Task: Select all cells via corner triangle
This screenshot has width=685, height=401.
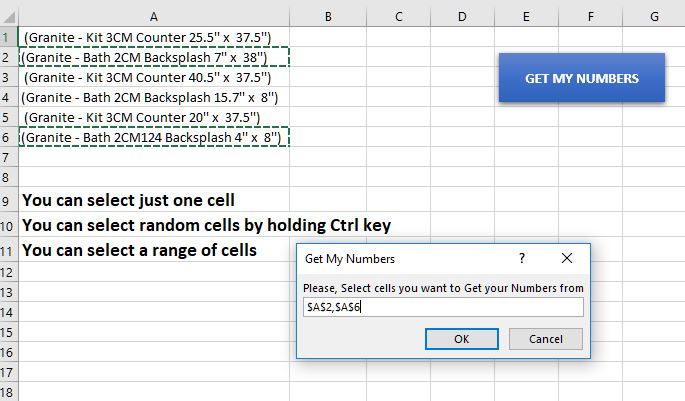Action: coord(9,17)
